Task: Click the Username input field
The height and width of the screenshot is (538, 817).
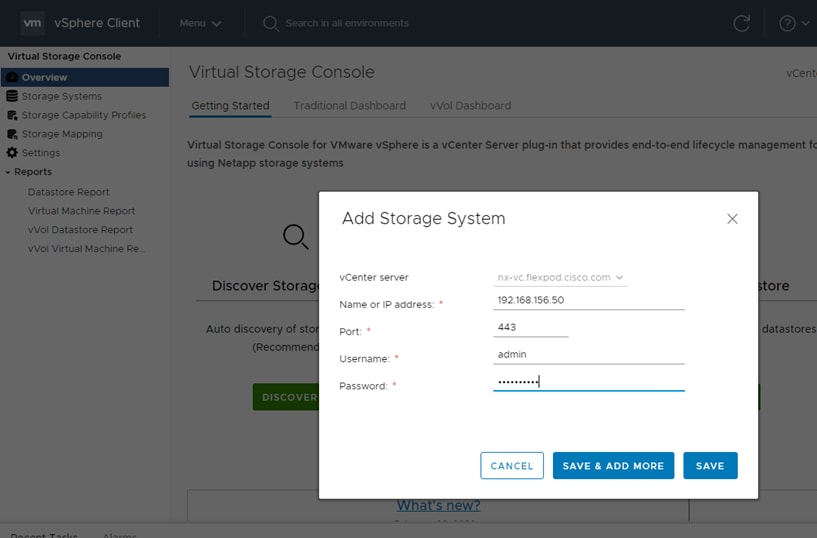Action: (589, 355)
